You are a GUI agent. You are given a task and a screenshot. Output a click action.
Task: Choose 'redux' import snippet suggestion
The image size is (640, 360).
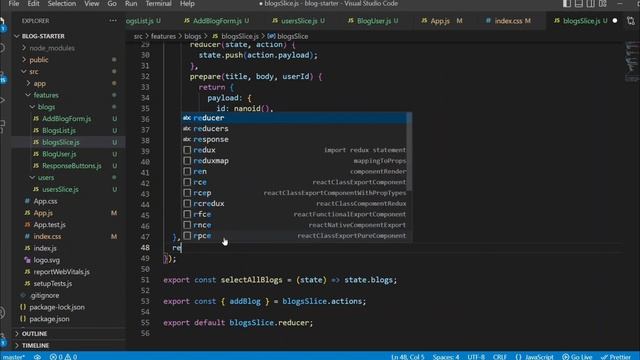coord(294,150)
